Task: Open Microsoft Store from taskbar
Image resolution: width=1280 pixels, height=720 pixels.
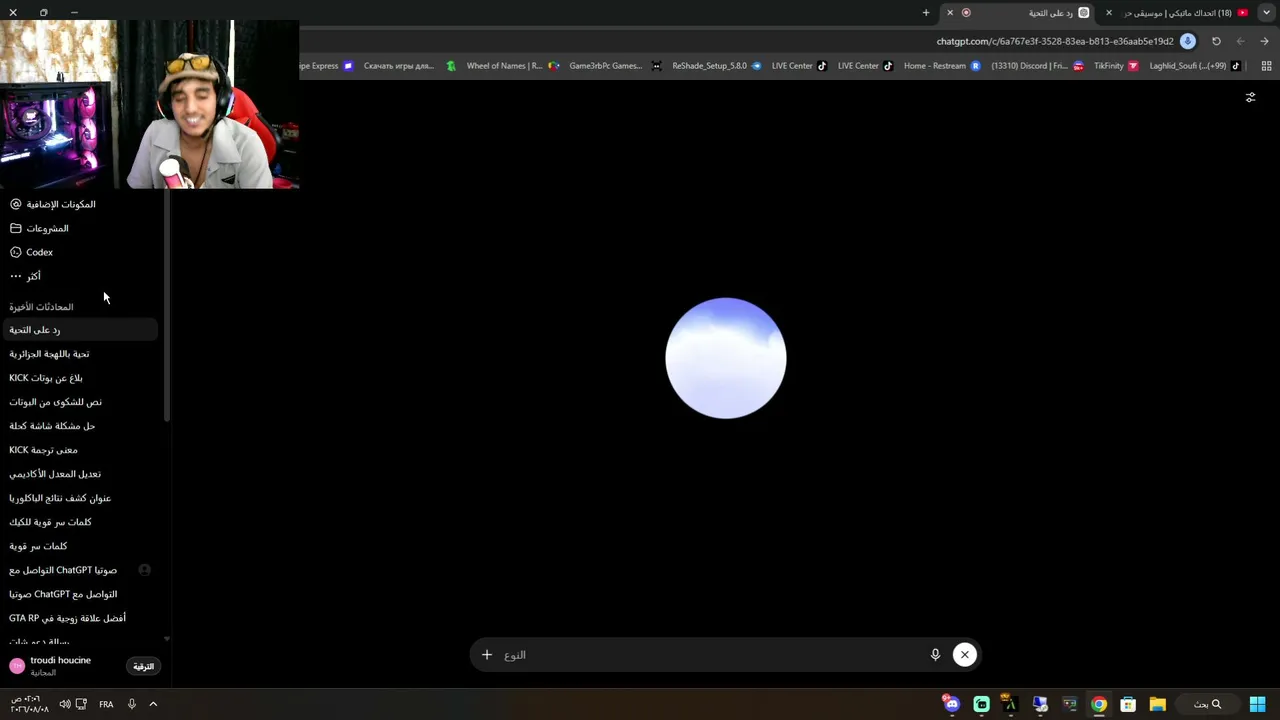Action: click(1128, 704)
